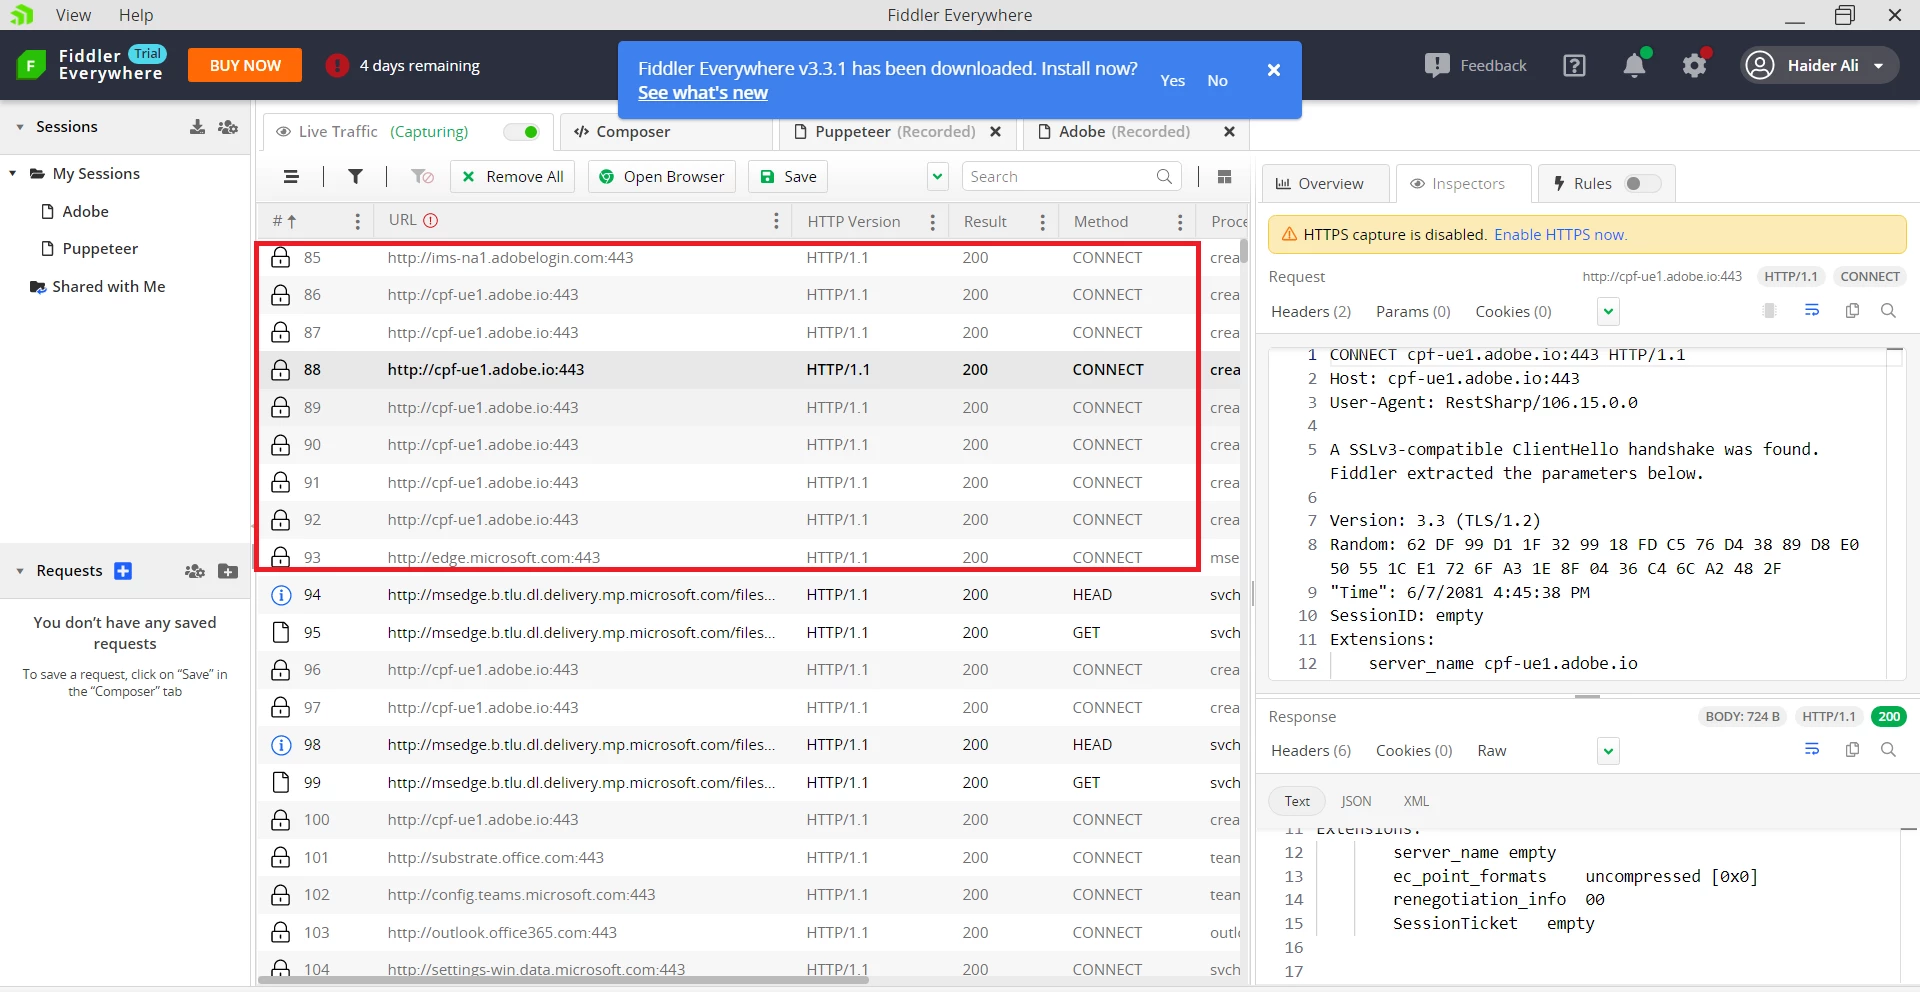This screenshot has width=1920, height=992.
Task: Click the search magnifier in traffic toolbar
Action: tap(1164, 177)
